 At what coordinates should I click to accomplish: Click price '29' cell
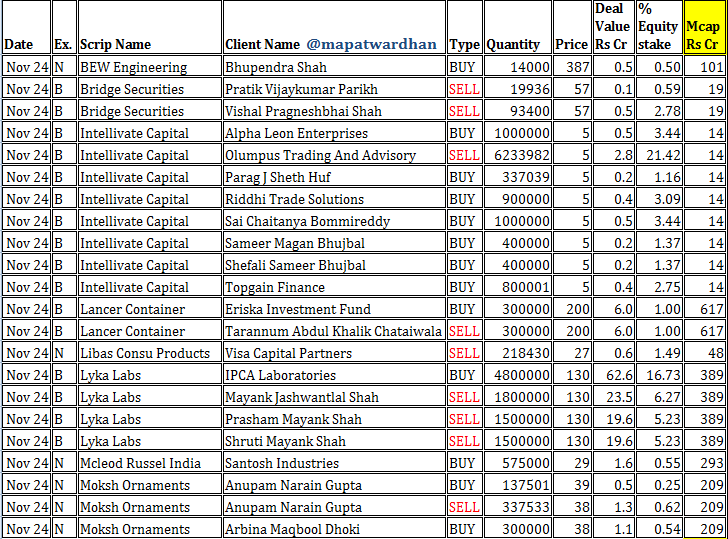[x=572, y=463]
